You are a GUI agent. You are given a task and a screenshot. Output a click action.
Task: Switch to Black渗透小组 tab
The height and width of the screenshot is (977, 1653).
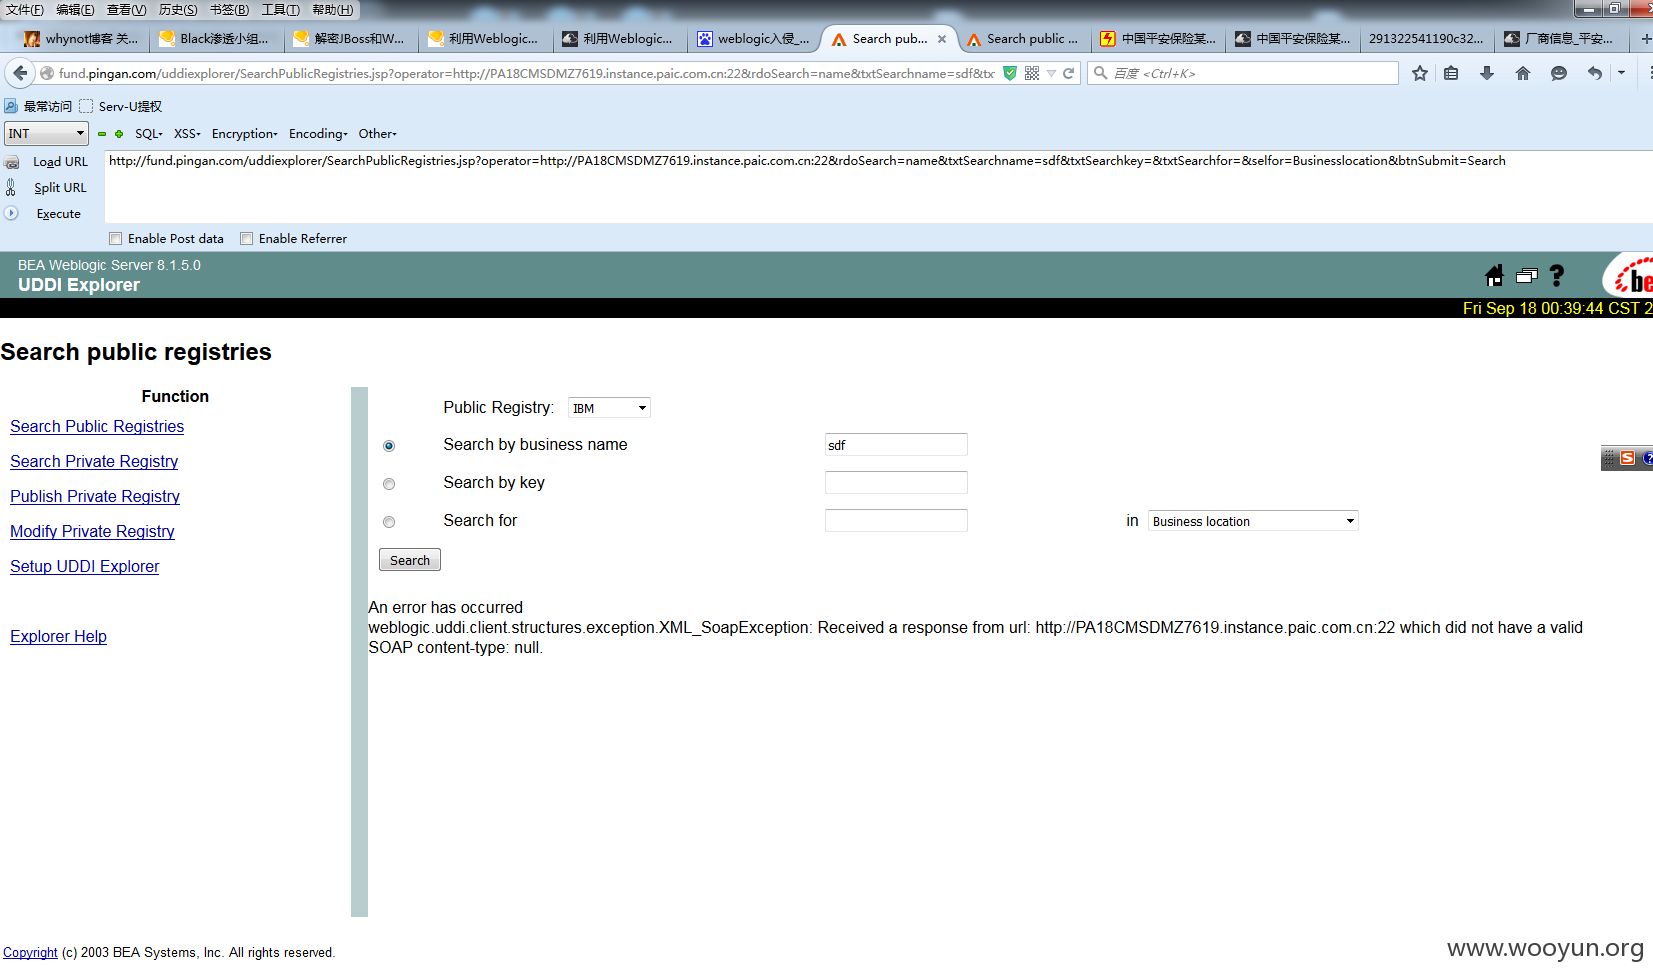[x=215, y=39]
